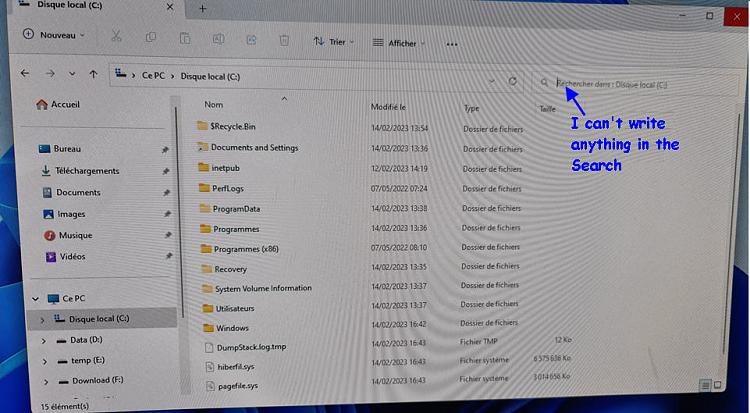Open Accueil home in sidebar
Image resolution: width=750 pixels, height=413 pixels.
(58, 104)
